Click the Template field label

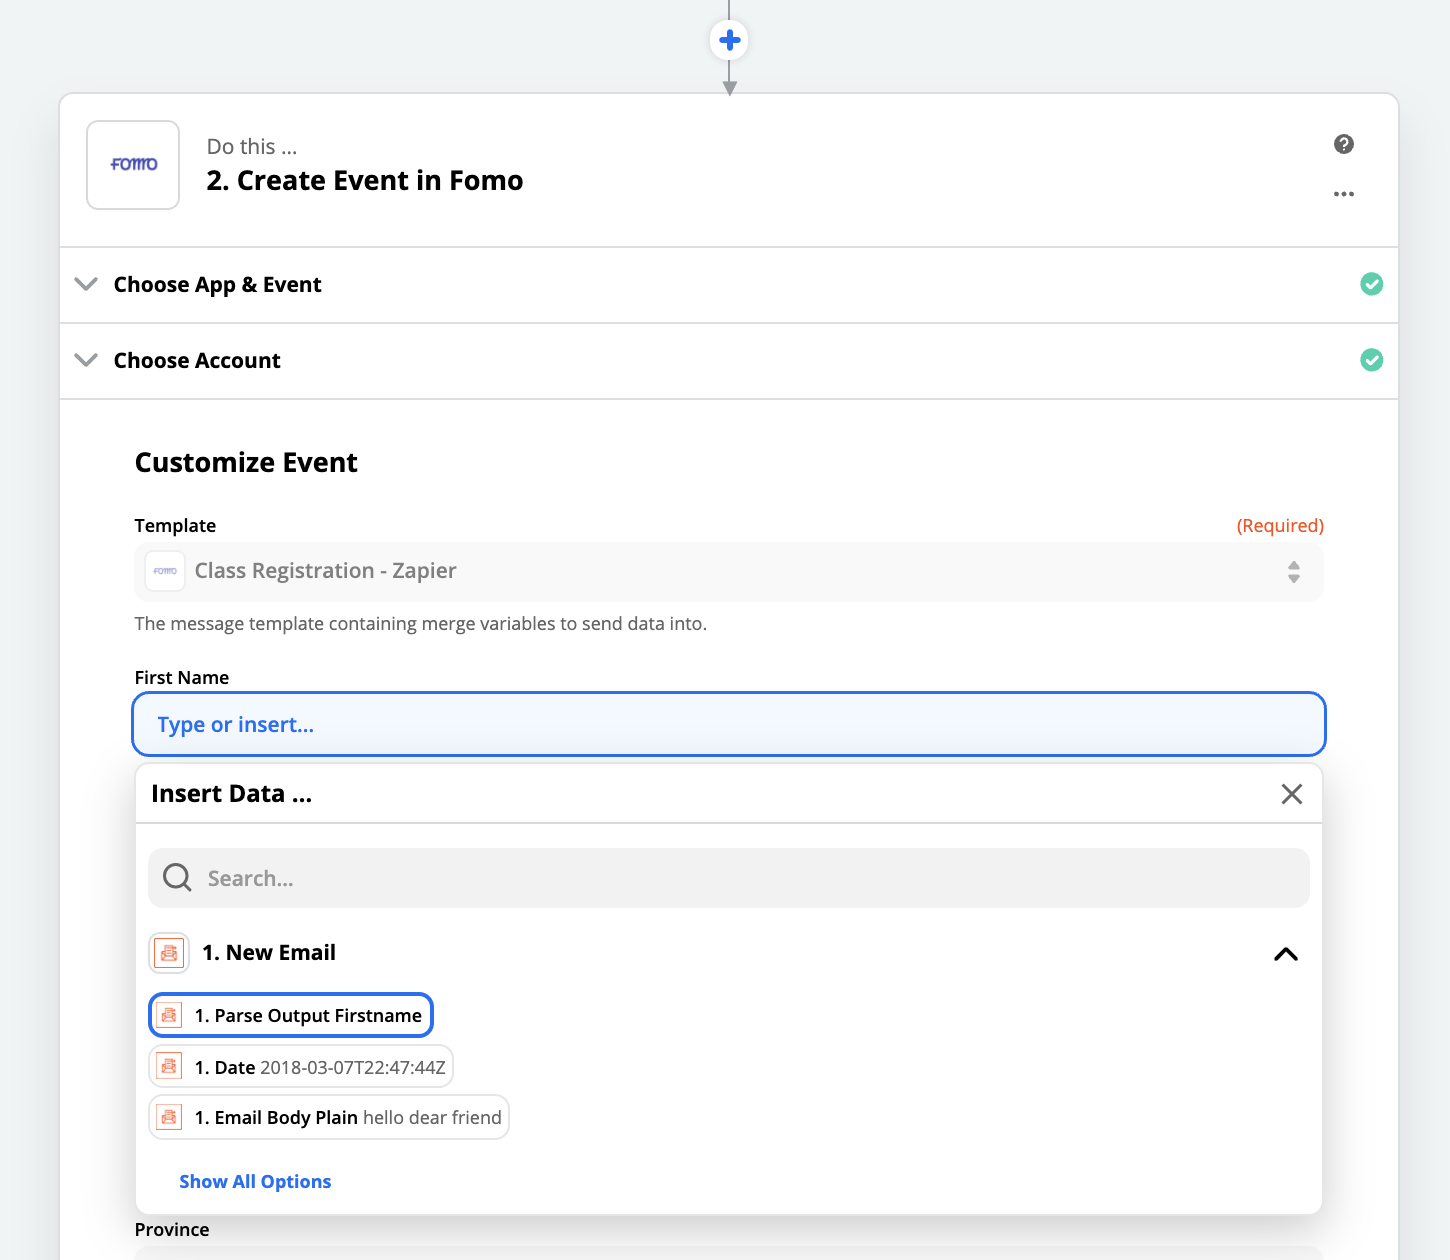click(x=175, y=525)
